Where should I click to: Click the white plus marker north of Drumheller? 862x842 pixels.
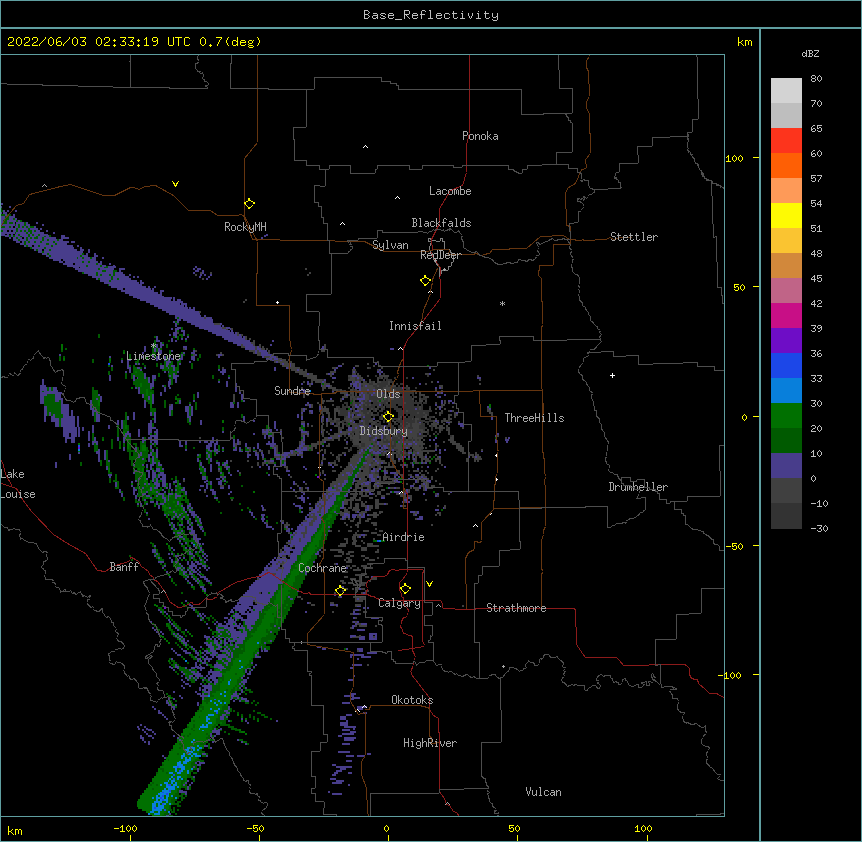click(x=612, y=375)
